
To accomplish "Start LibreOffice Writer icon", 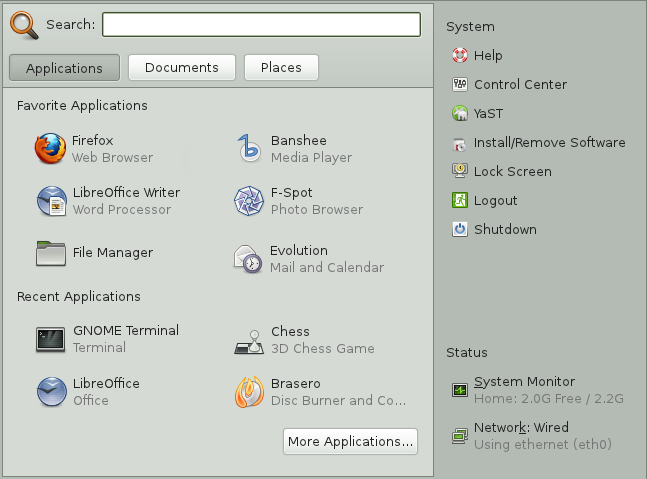I will (52, 201).
